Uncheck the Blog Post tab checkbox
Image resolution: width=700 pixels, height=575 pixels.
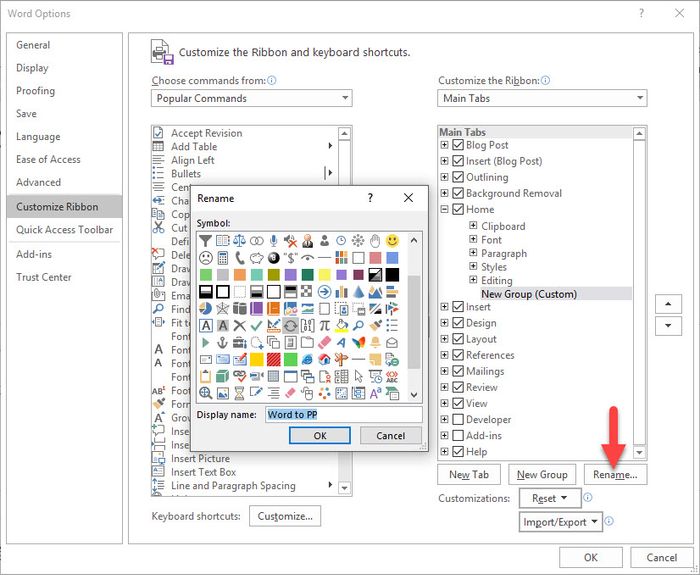click(x=458, y=145)
